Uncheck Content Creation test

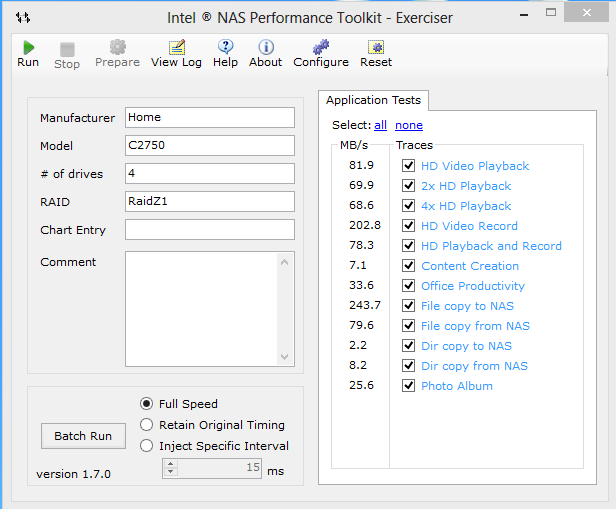pyautogui.click(x=409, y=265)
